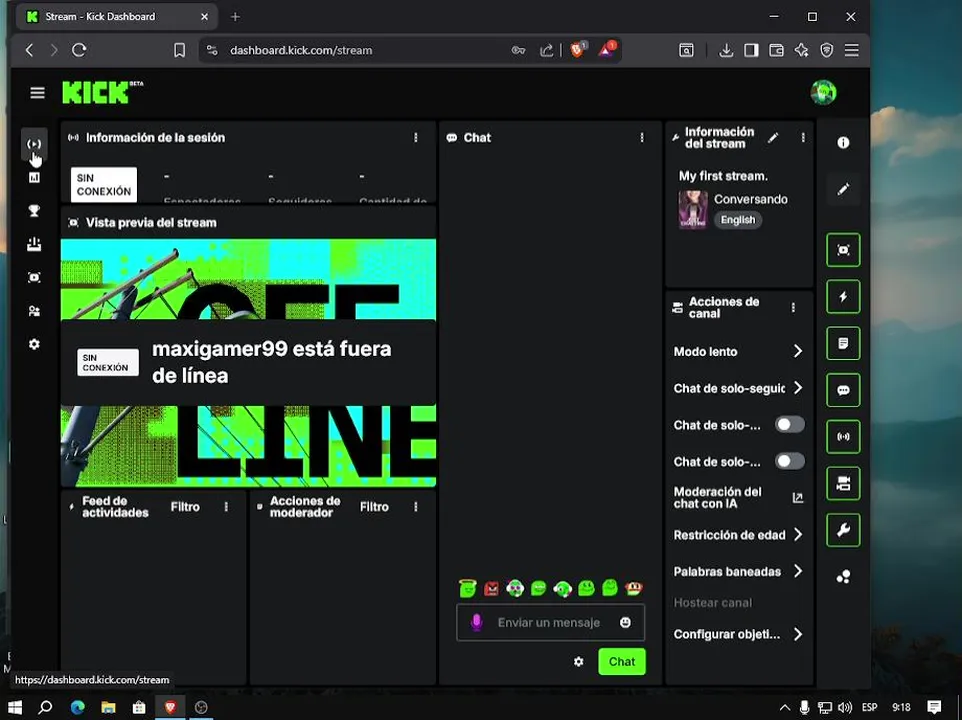The image size is (962, 720).
Task: Toggle the wrench stream info widget icon
Action: pos(843,530)
